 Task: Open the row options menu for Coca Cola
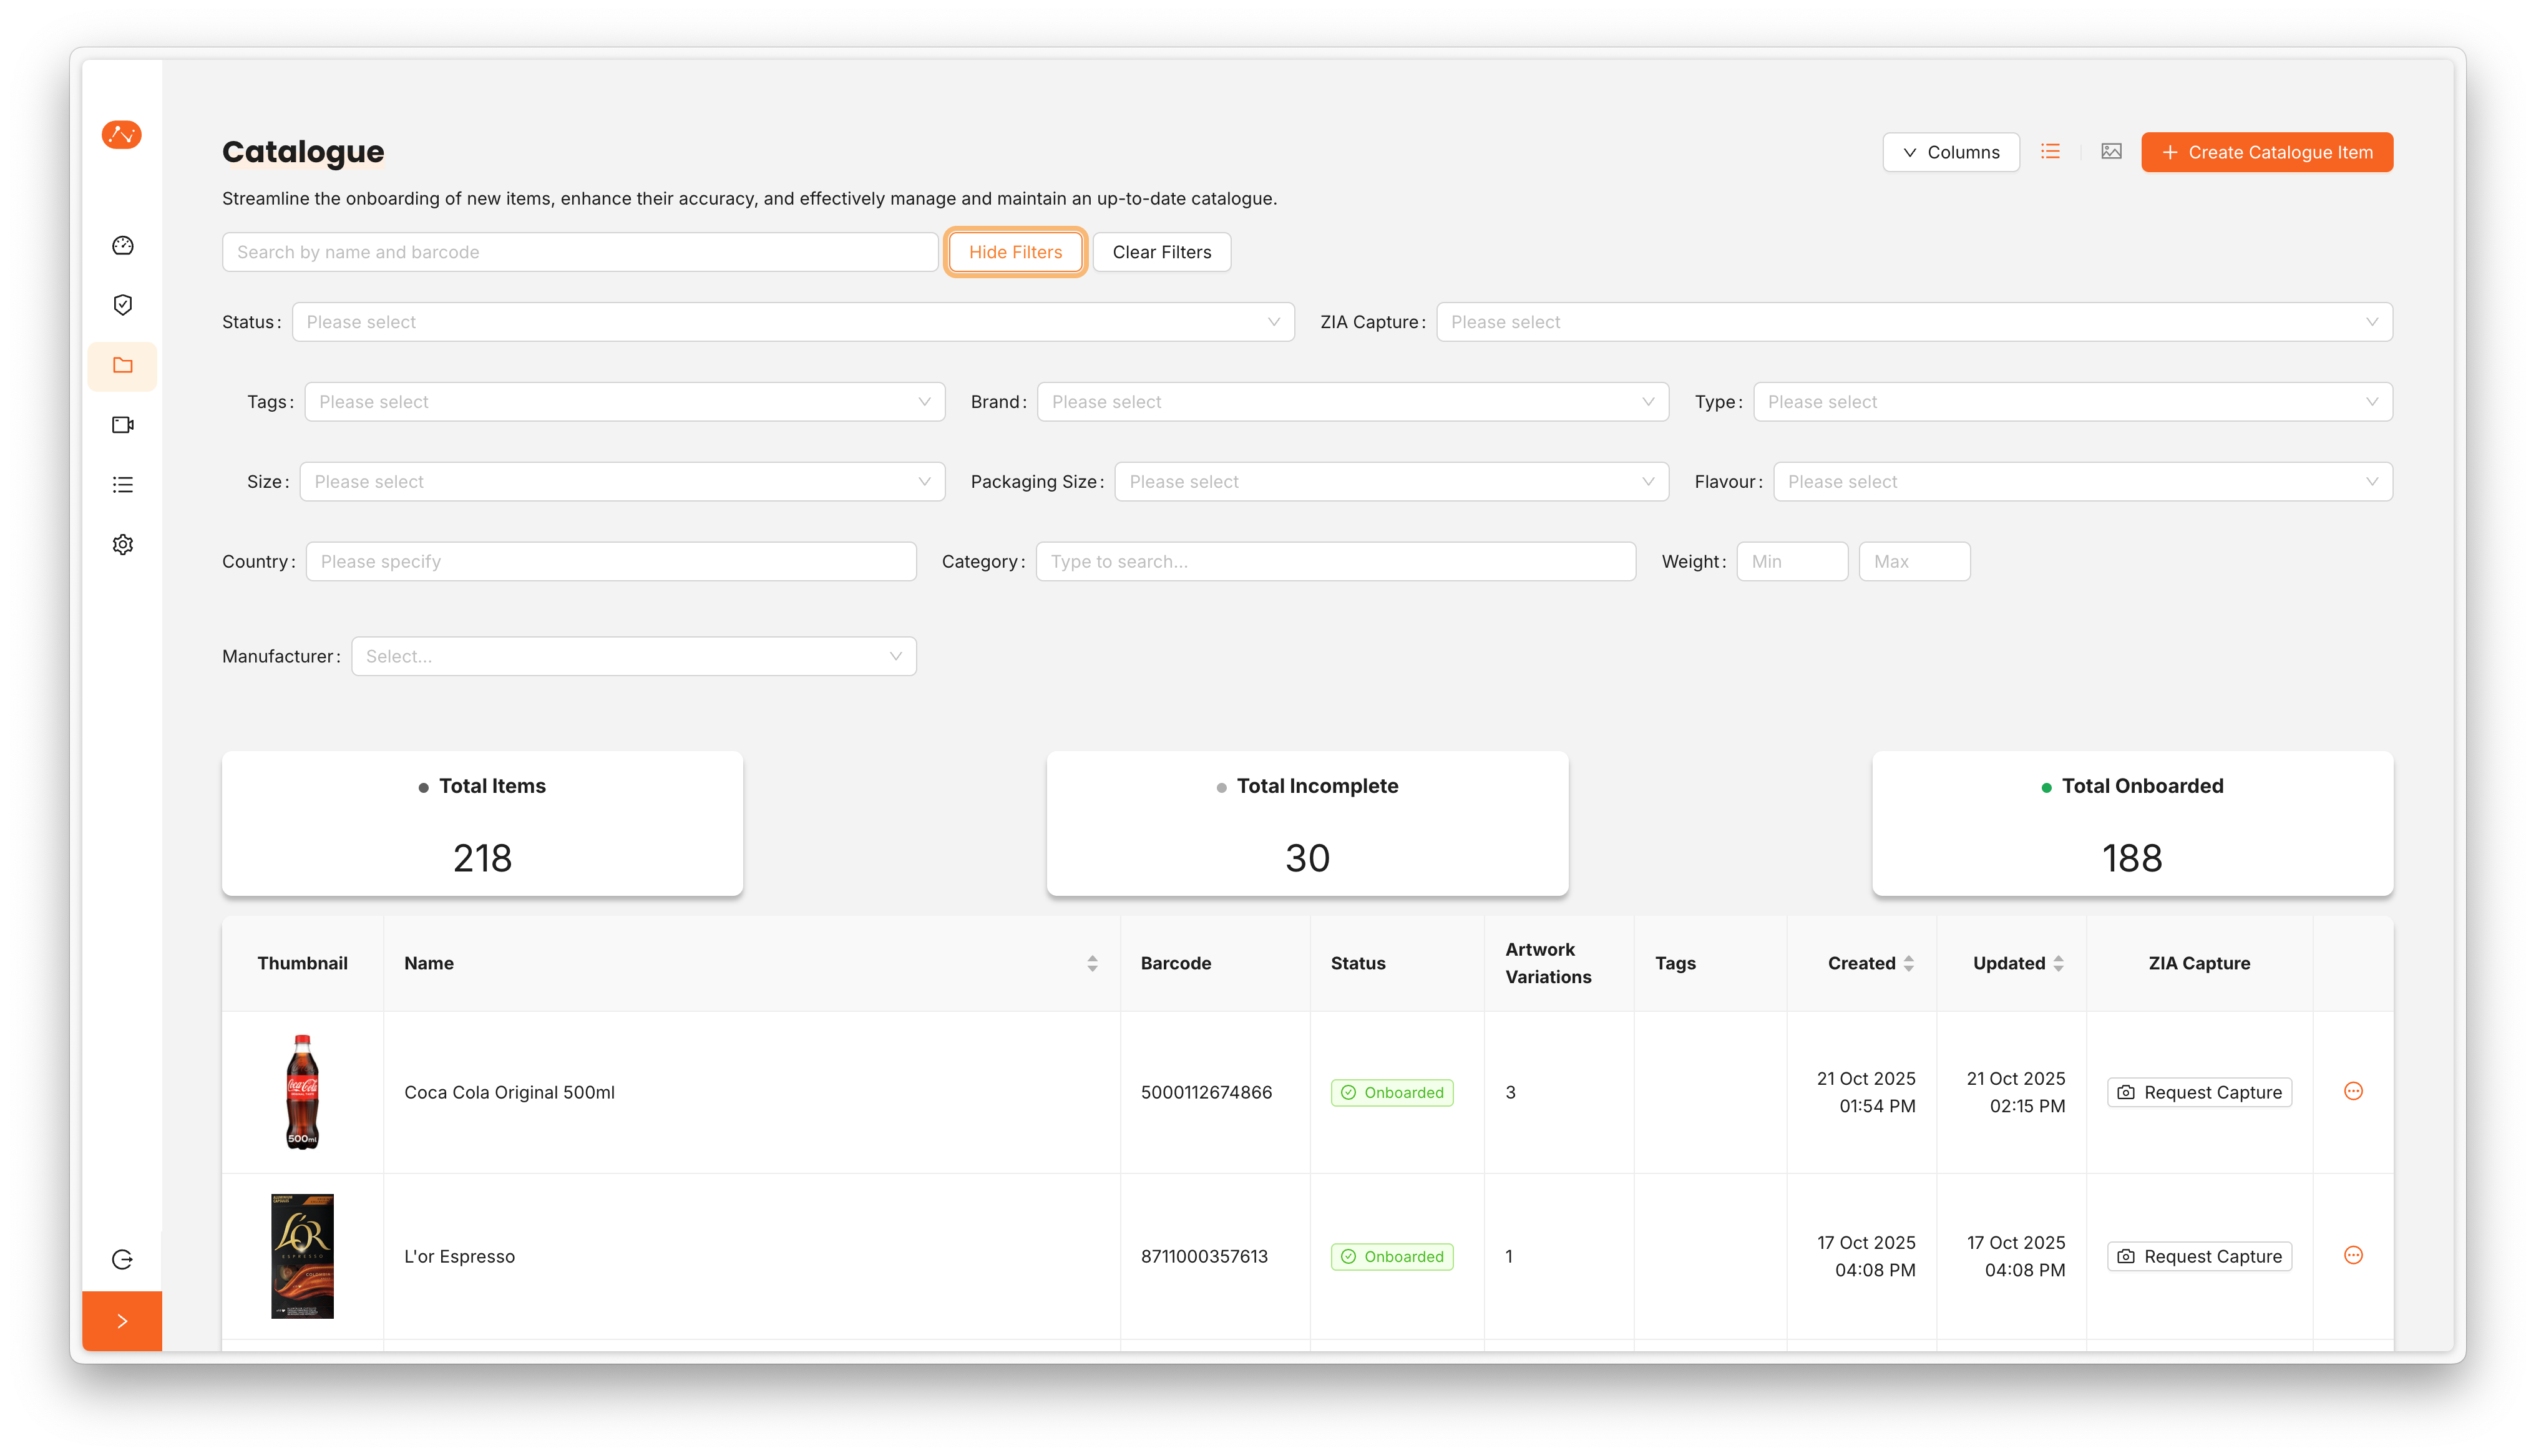point(2354,1092)
